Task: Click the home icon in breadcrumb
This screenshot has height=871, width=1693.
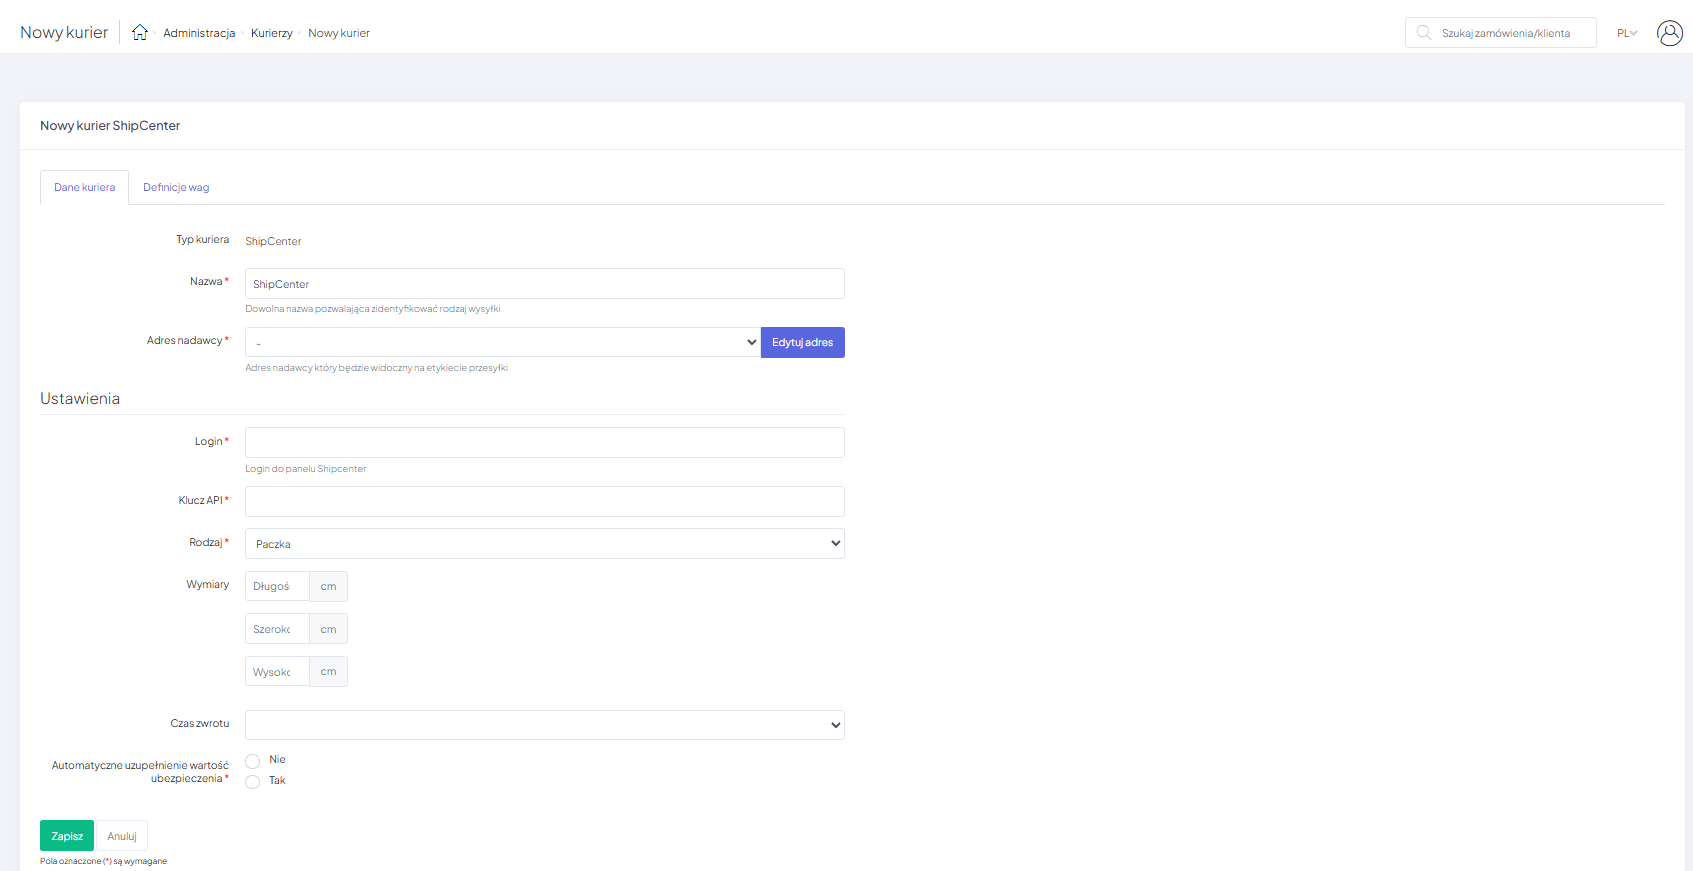Action: [x=140, y=32]
